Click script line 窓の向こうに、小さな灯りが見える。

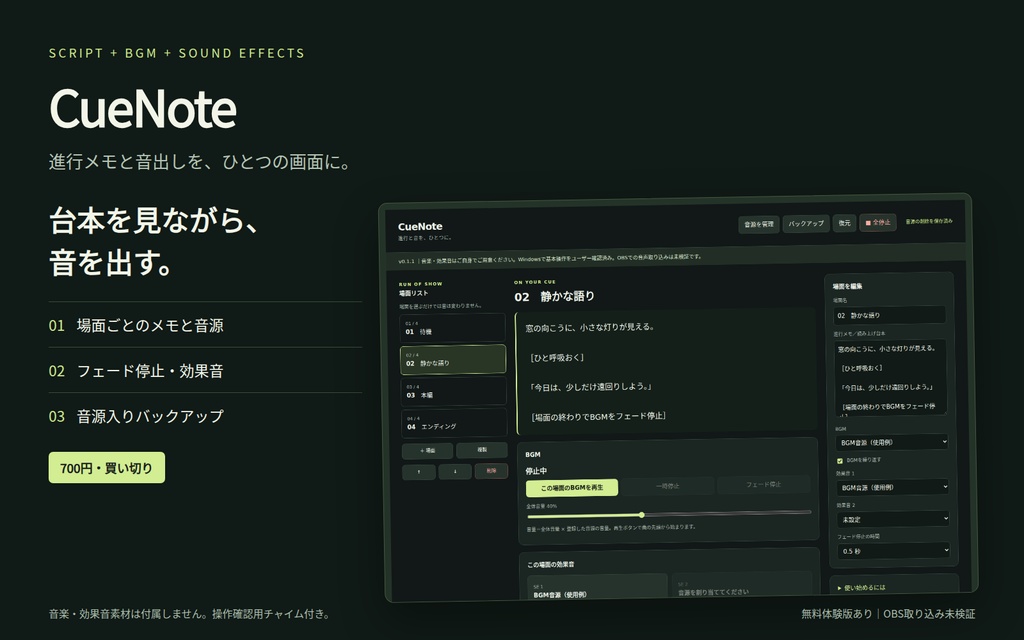pos(590,327)
